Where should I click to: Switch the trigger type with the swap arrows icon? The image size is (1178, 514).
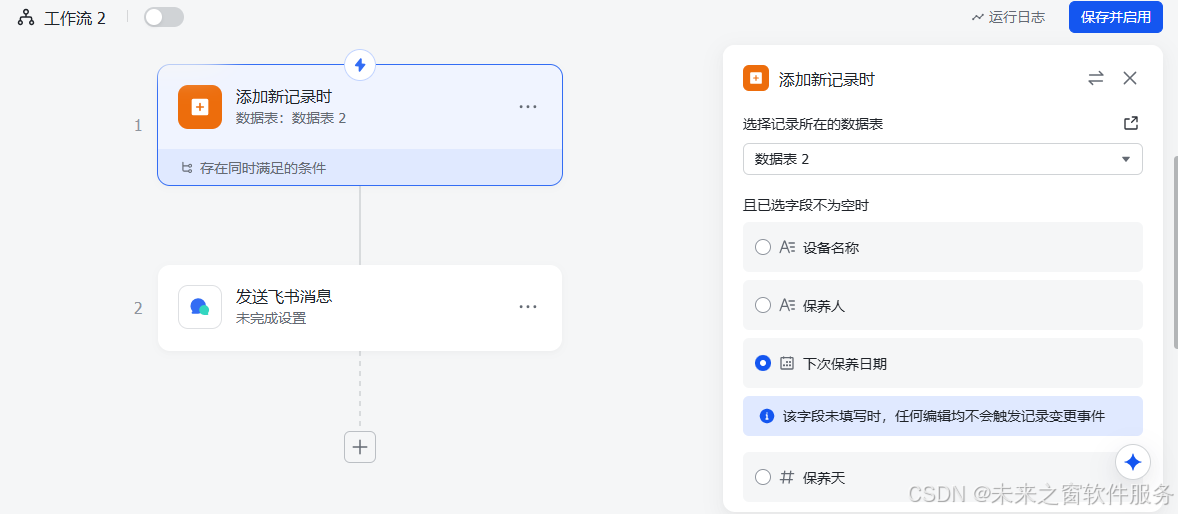[x=1096, y=78]
